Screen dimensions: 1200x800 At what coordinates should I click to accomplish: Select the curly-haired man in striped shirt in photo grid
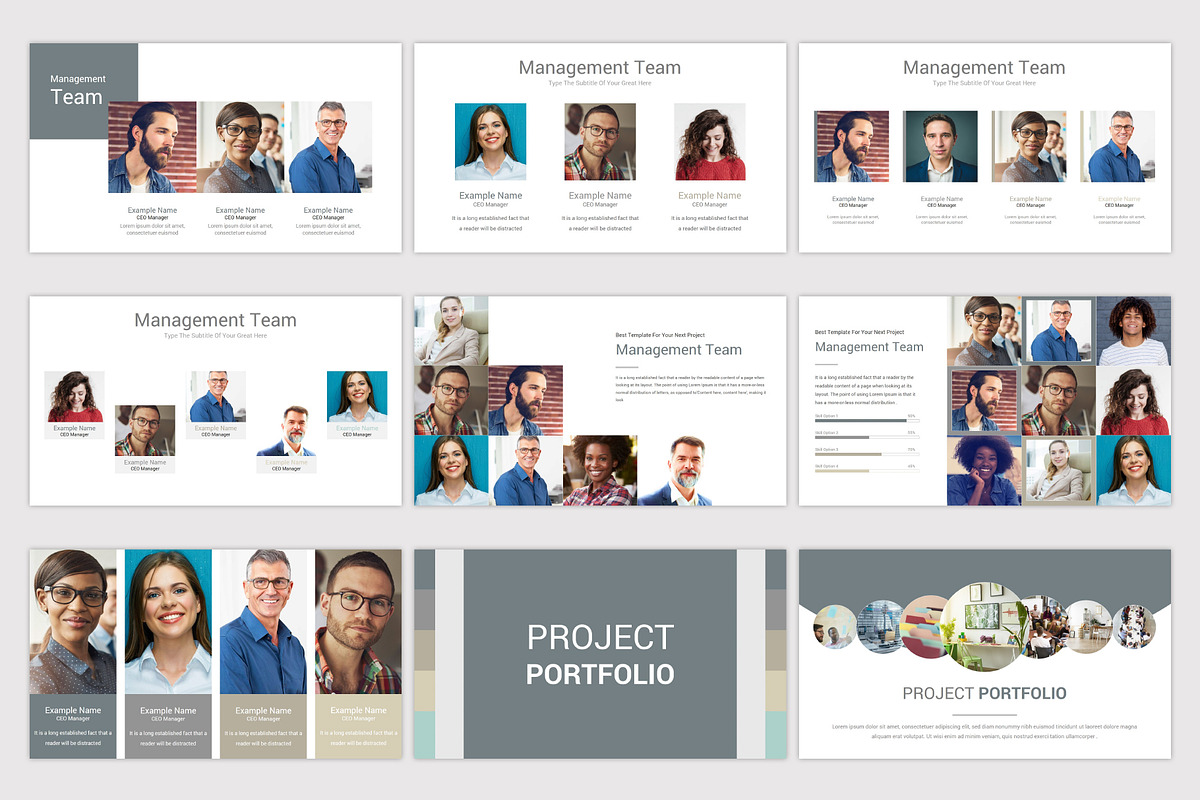(1133, 331)
